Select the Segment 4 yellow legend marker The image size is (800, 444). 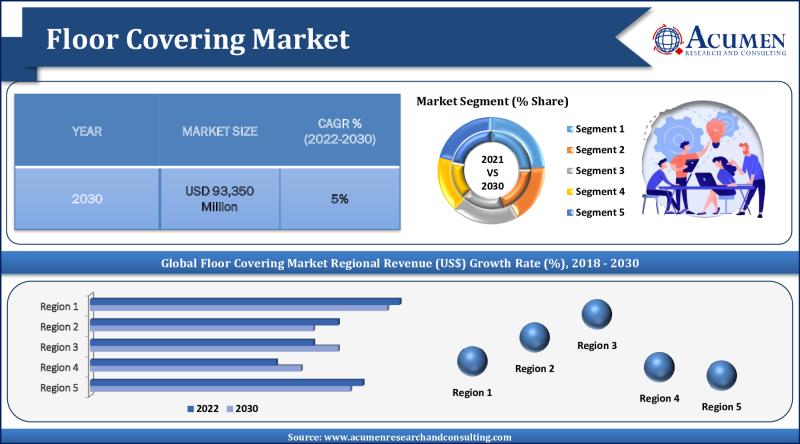click(569, 191)
